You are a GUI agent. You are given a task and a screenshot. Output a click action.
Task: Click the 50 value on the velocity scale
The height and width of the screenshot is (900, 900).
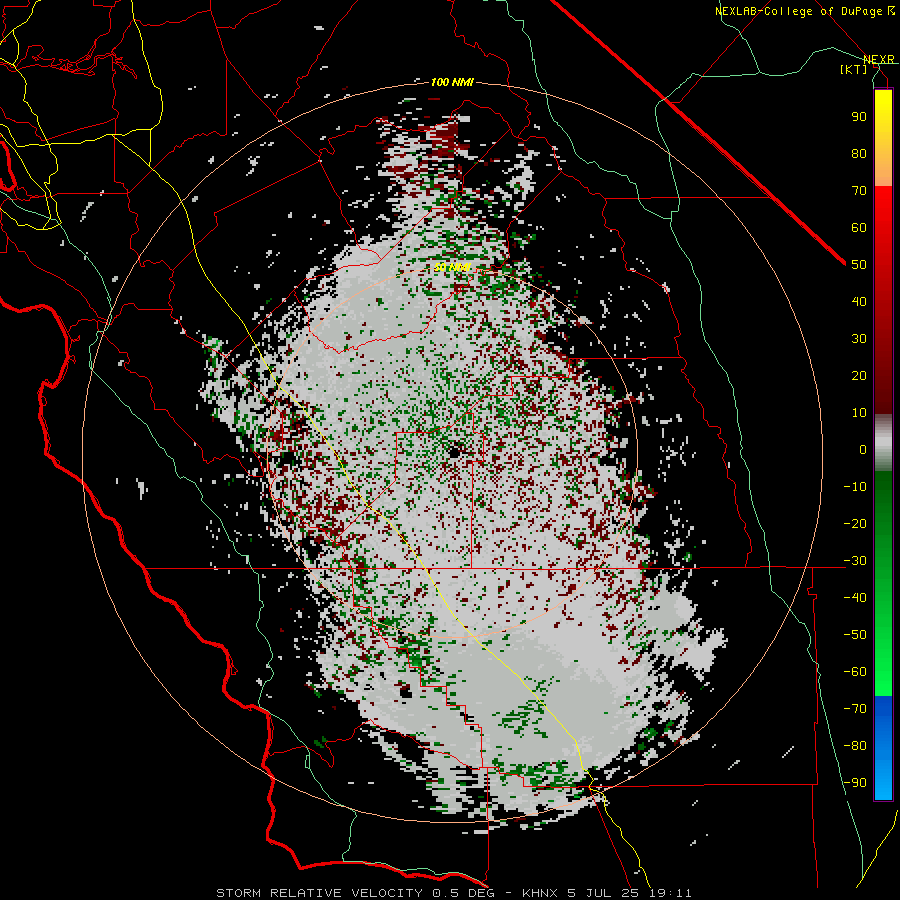tap(859, 265)
